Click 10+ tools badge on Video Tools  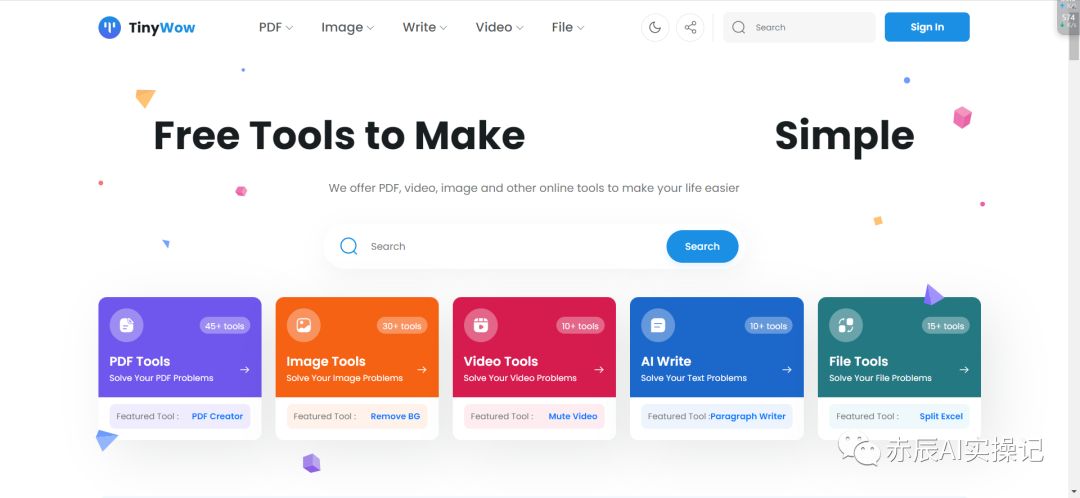click(x=579, y=326)
